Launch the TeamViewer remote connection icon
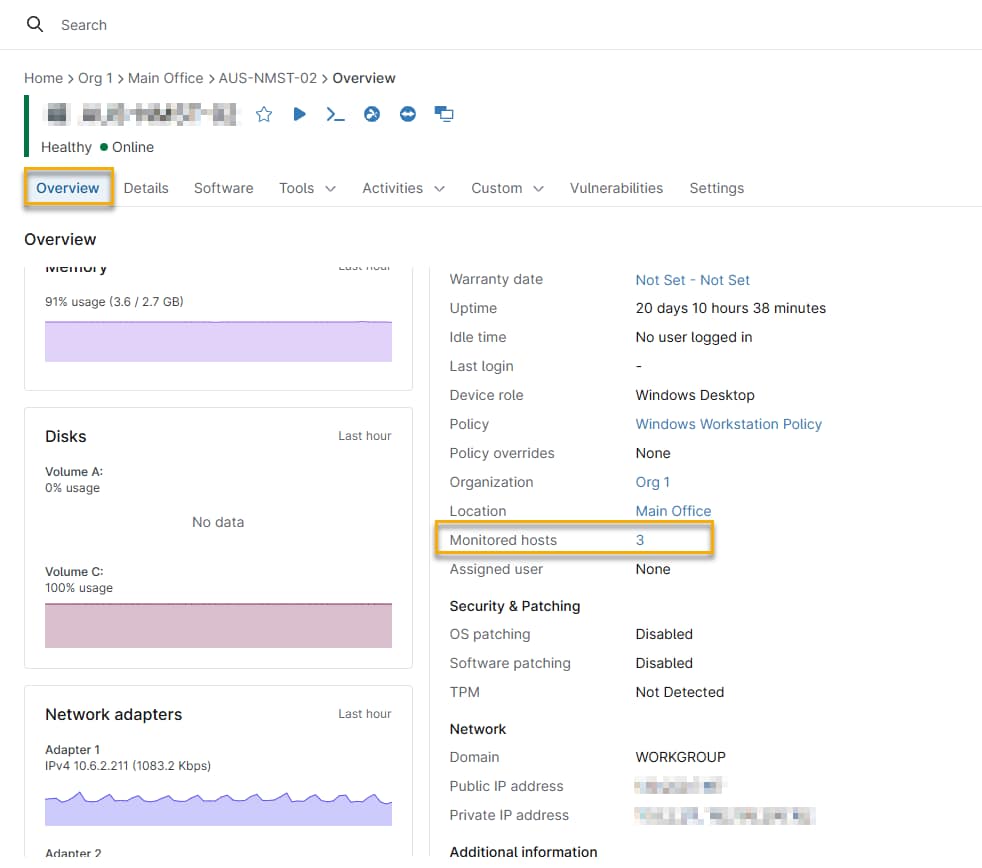The image size is (982, 868). pos(407,114)
